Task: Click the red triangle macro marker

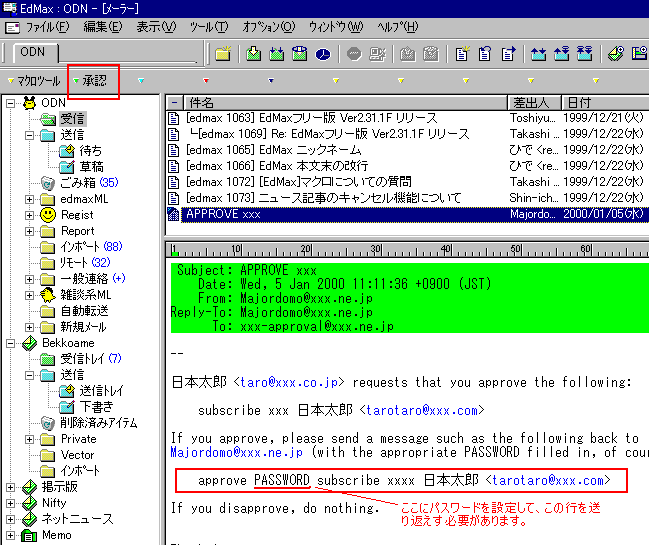Action: point(206,81)
